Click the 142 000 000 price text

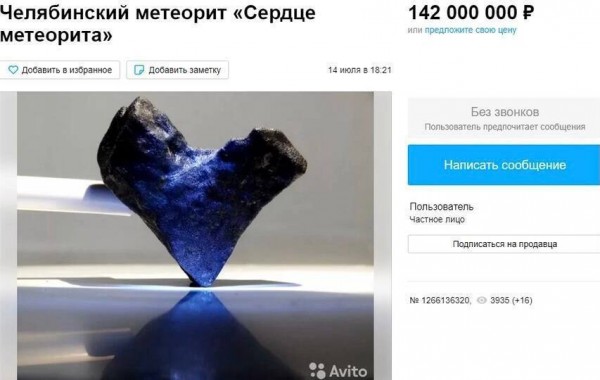click(463, 13)
